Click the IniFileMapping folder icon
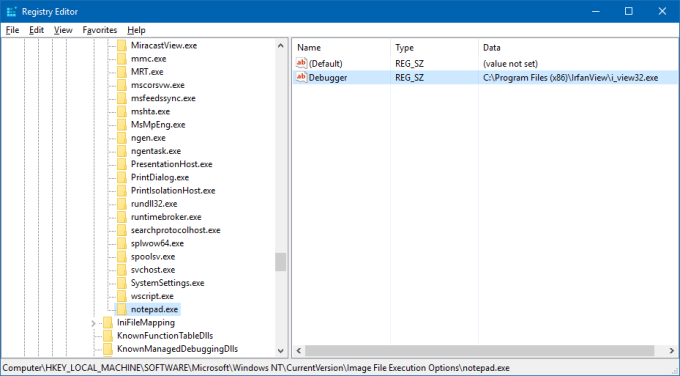 tap(108, 323)
